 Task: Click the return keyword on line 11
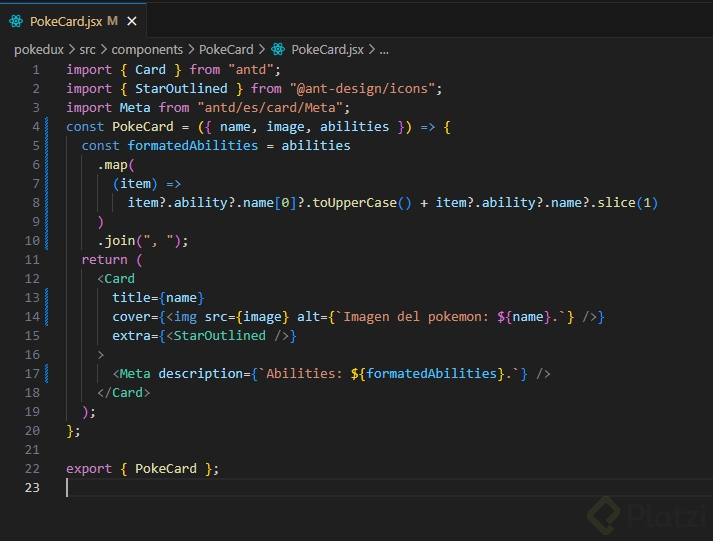104,260
